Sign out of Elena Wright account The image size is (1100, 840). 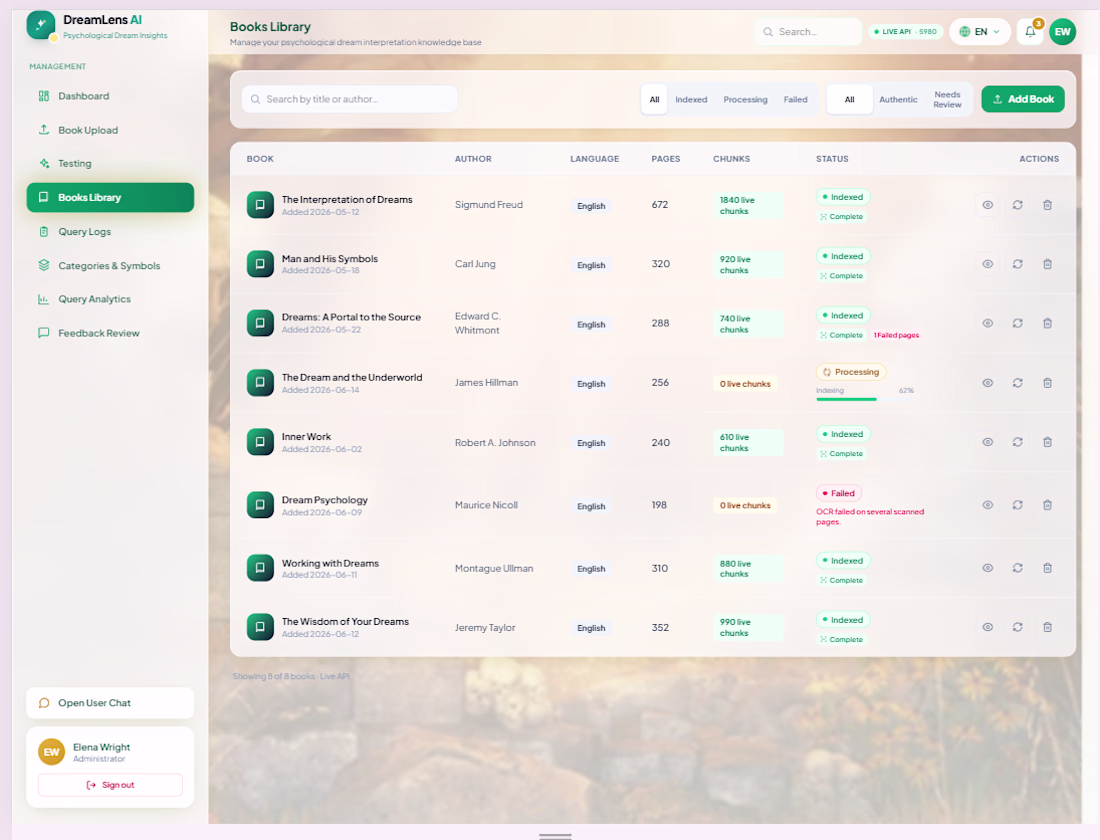point(110,785)
